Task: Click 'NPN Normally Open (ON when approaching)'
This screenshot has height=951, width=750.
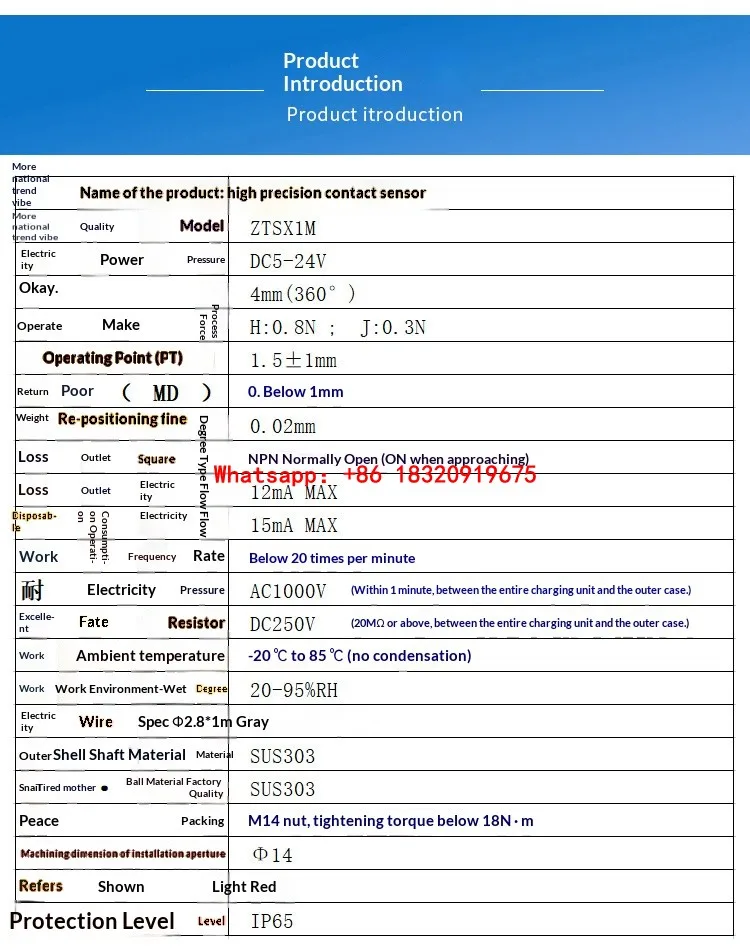Action: 388,459
